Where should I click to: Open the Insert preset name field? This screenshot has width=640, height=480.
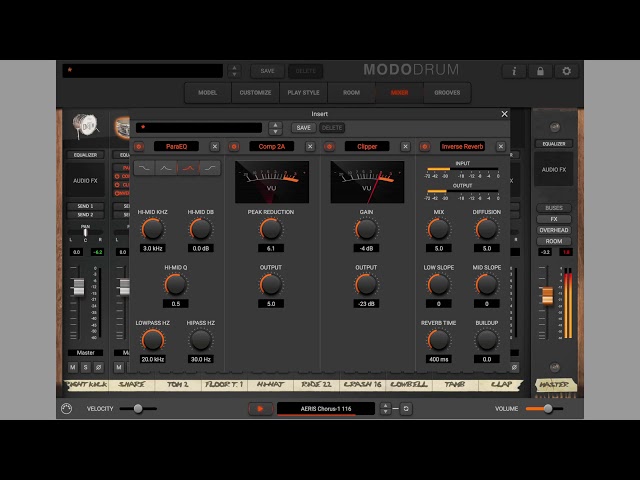click(199, 128)
